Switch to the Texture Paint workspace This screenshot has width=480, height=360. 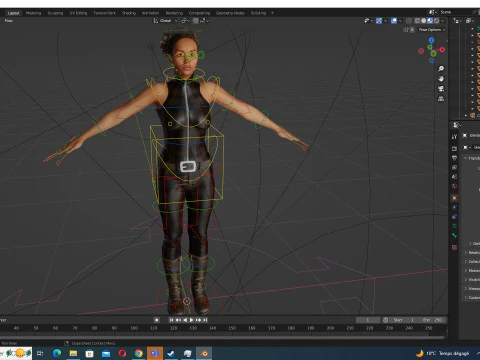104,13
